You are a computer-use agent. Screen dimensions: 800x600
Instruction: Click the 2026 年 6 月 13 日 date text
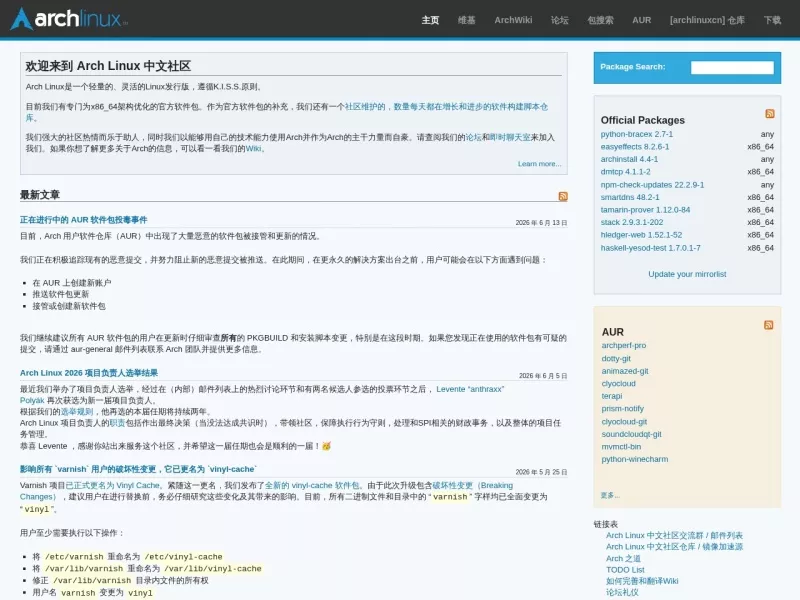[541, 223]
